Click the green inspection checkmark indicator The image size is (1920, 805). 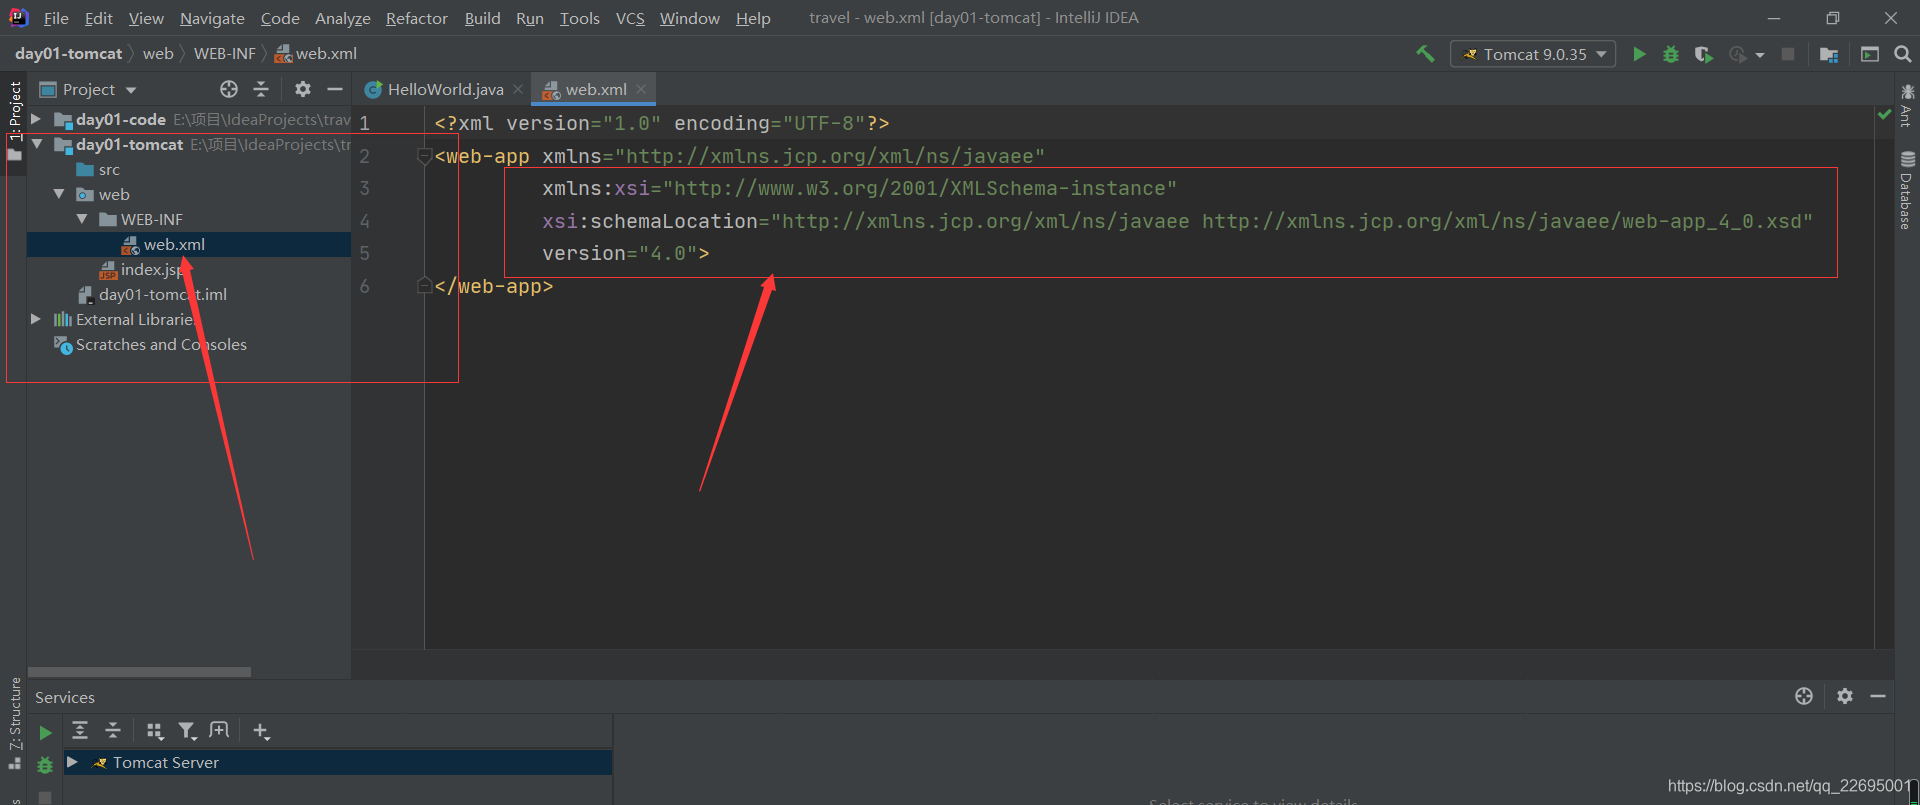click(1884, 115)
